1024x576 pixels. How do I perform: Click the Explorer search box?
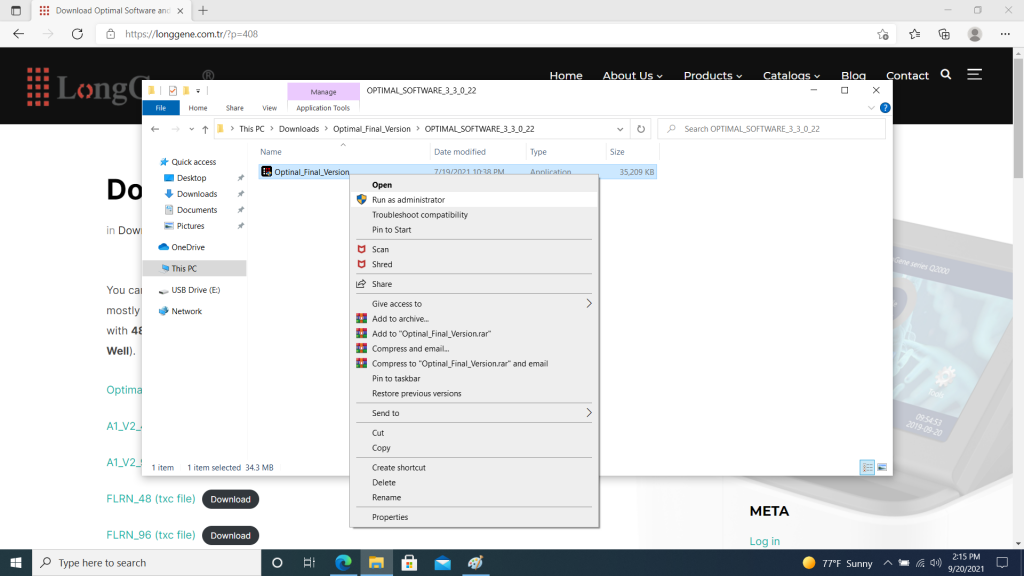tap(770, 129)
